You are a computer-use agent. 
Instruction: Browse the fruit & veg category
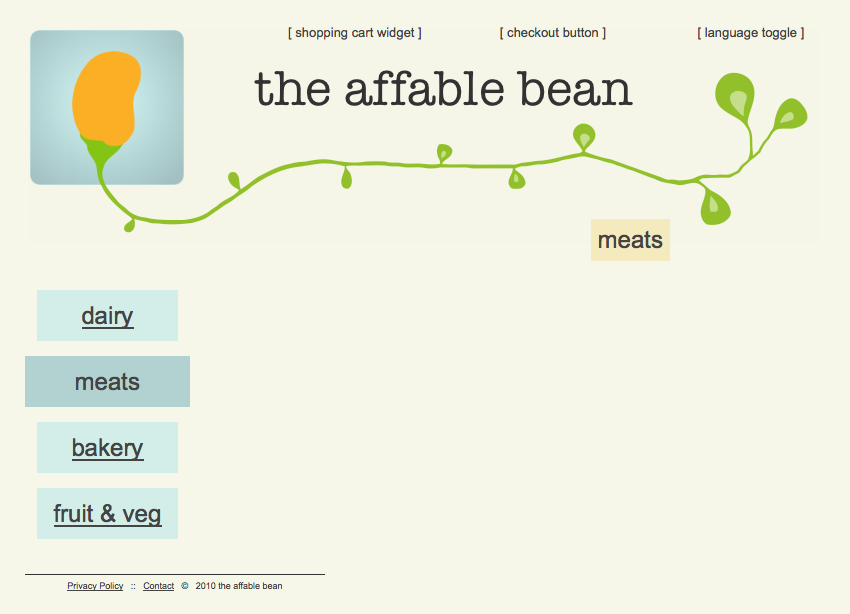click(x=107, y=514)
